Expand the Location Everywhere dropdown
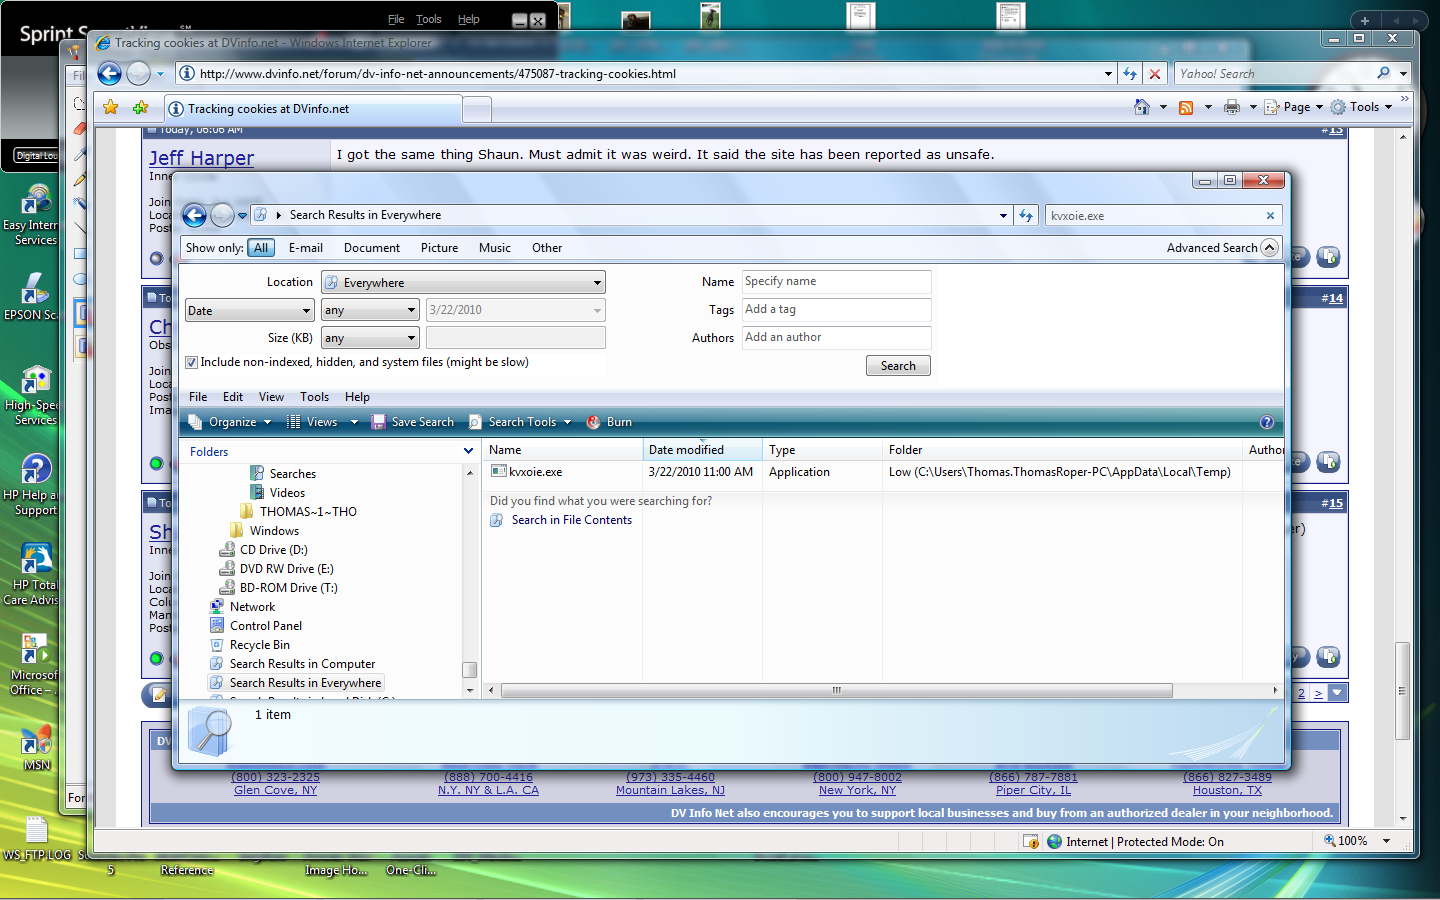The width and height of the screenshot is (1440, 900). (597, 283)
